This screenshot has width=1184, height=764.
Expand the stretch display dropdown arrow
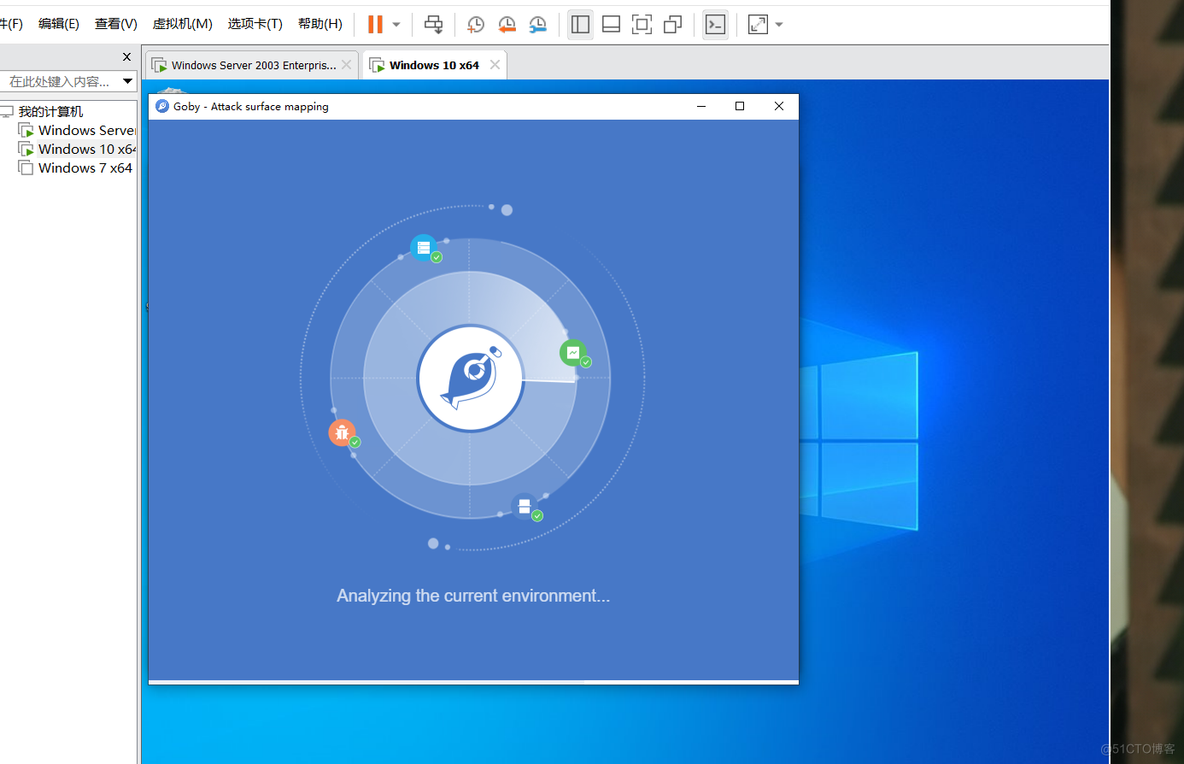779,25
